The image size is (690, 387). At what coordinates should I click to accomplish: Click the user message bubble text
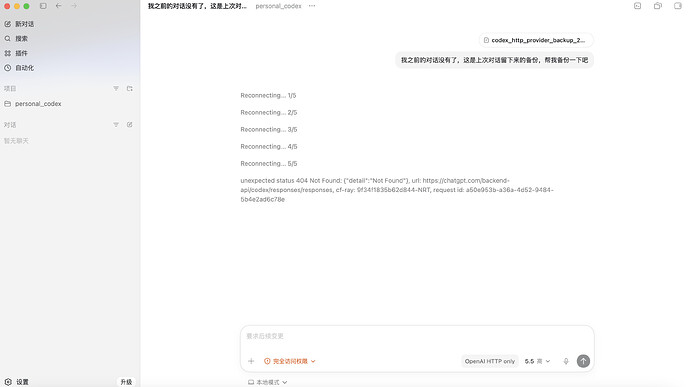pos(494,60)
